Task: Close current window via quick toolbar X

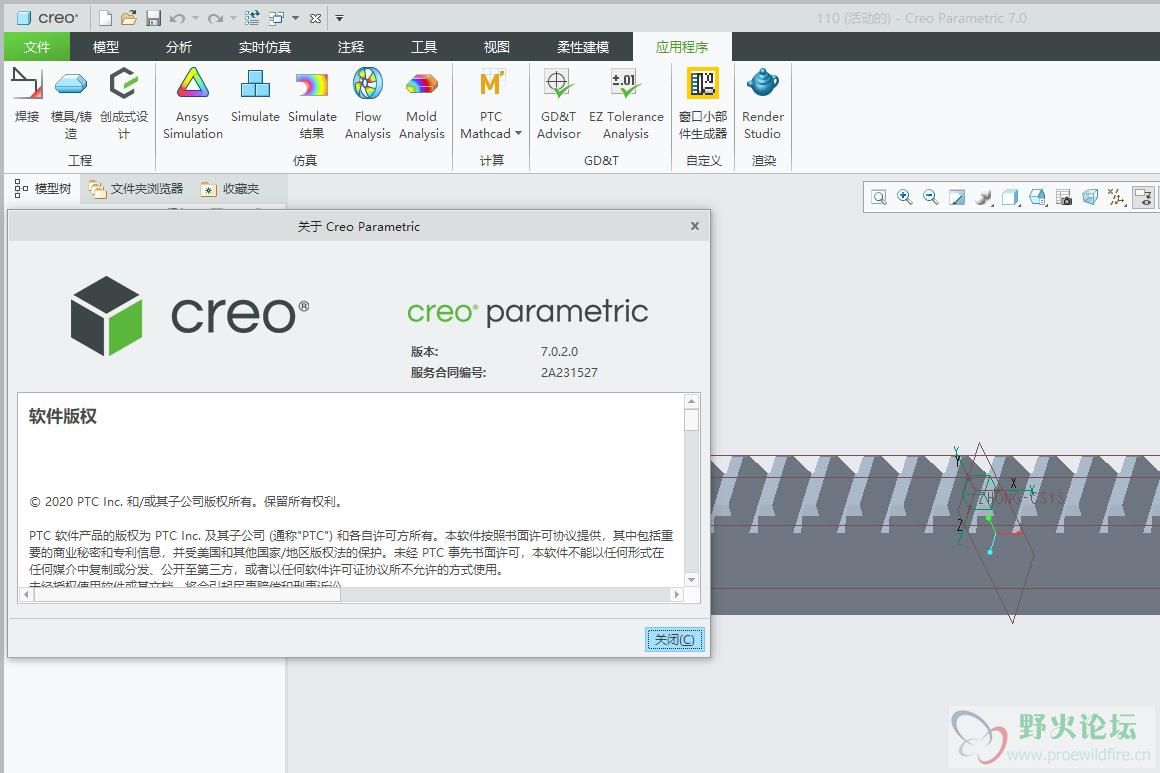Action: pos(315,18)
